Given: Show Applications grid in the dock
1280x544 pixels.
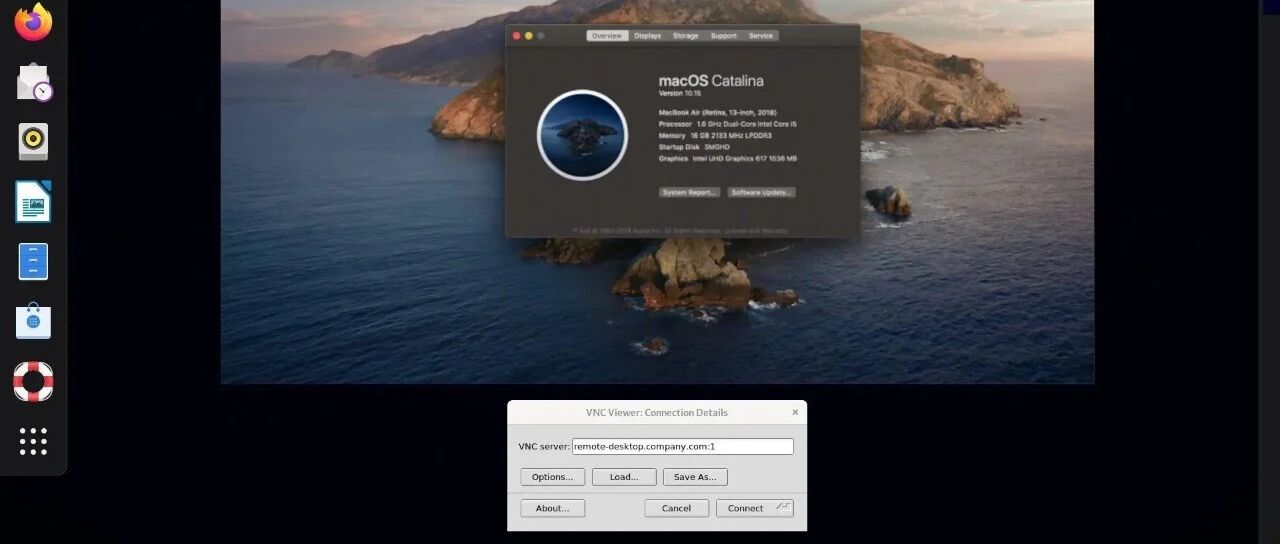Looking at the screenshot, I should click(x=33, y=441).
